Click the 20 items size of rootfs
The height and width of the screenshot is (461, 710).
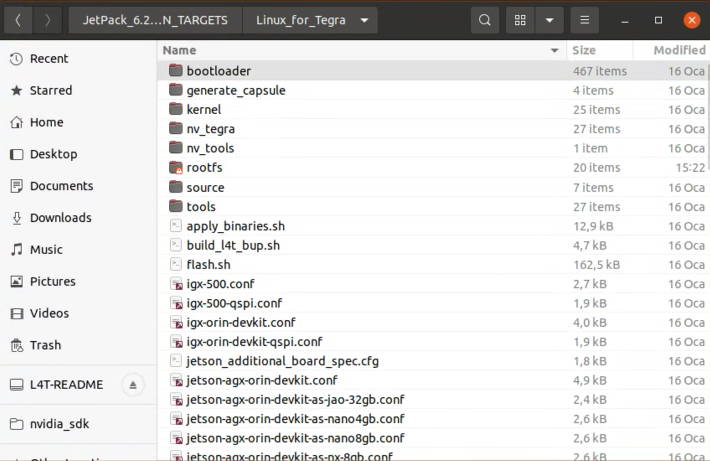coord(597,168)
